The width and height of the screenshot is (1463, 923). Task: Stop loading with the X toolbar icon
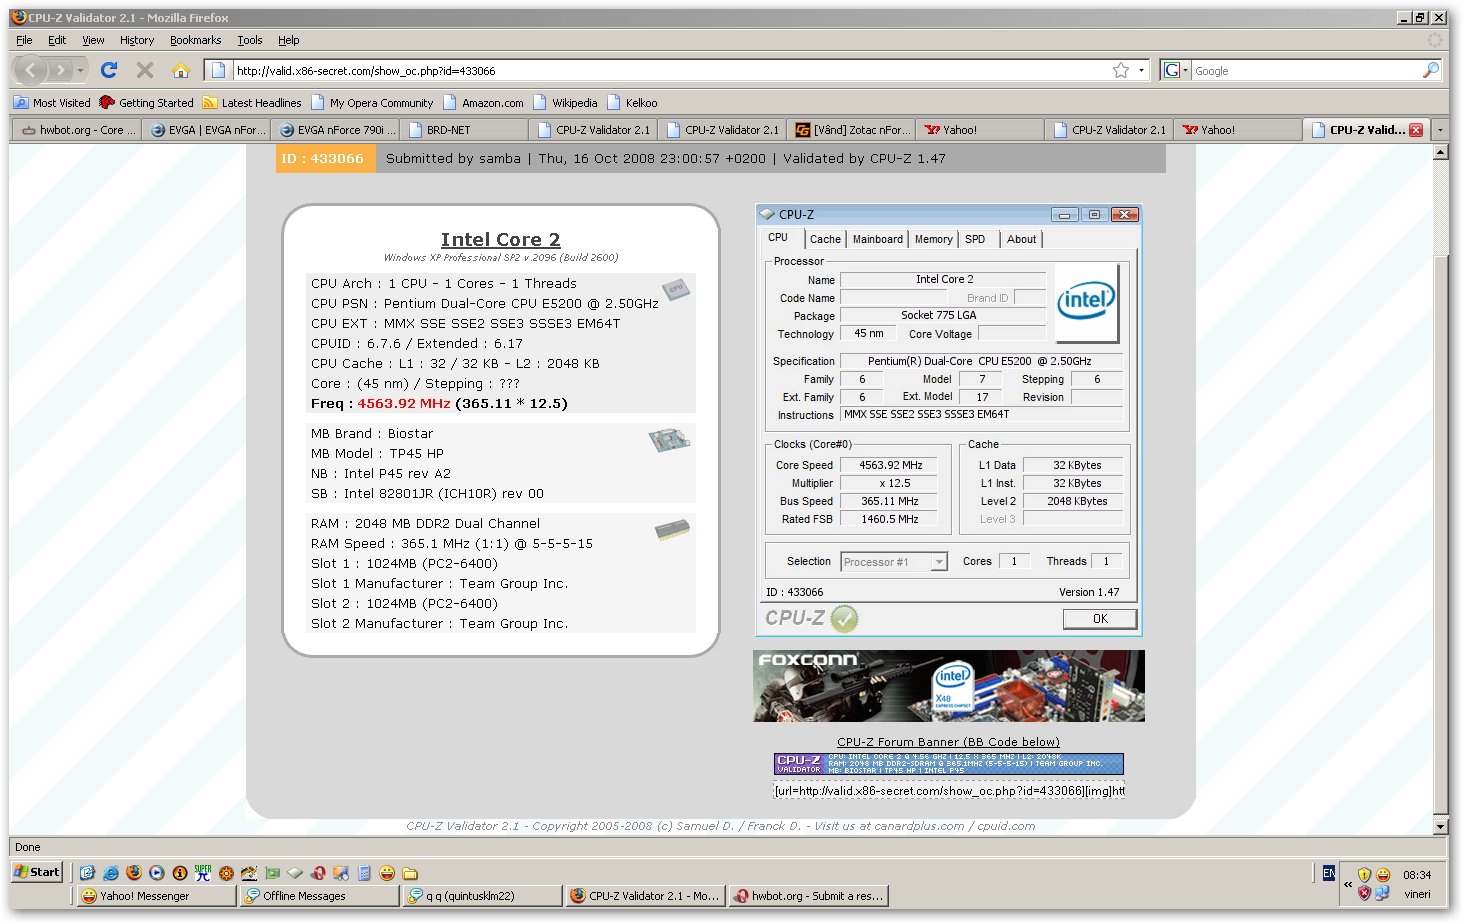point(145,70)
